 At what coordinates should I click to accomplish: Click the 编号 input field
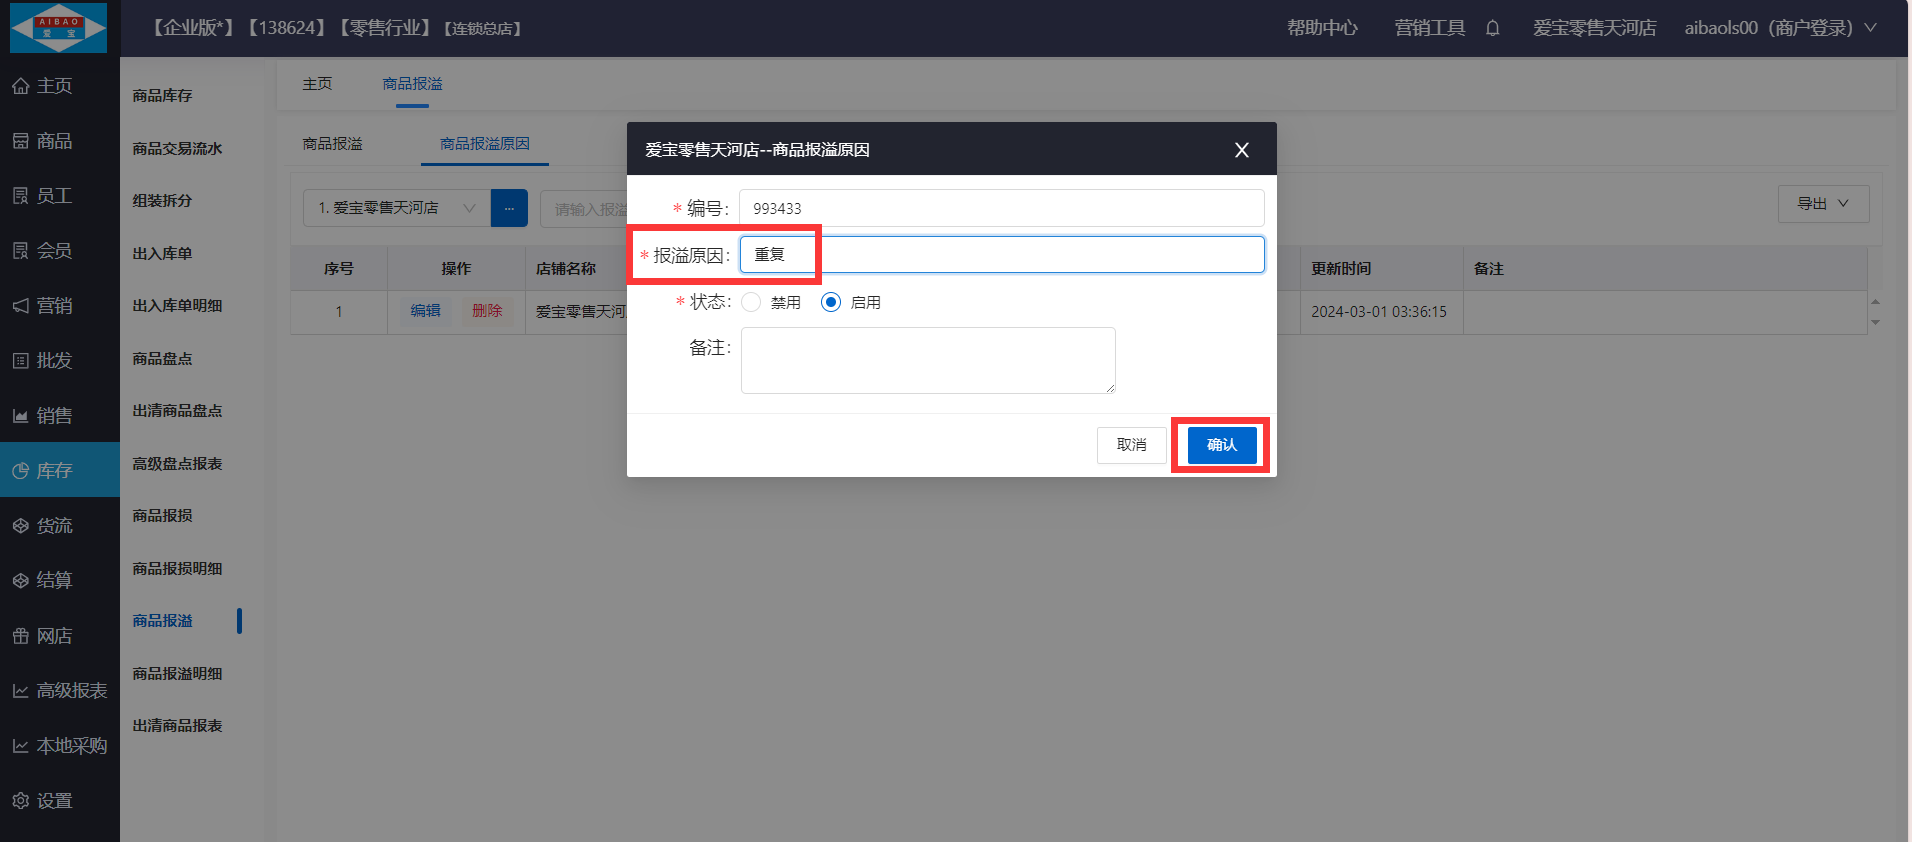[1002, 208]
